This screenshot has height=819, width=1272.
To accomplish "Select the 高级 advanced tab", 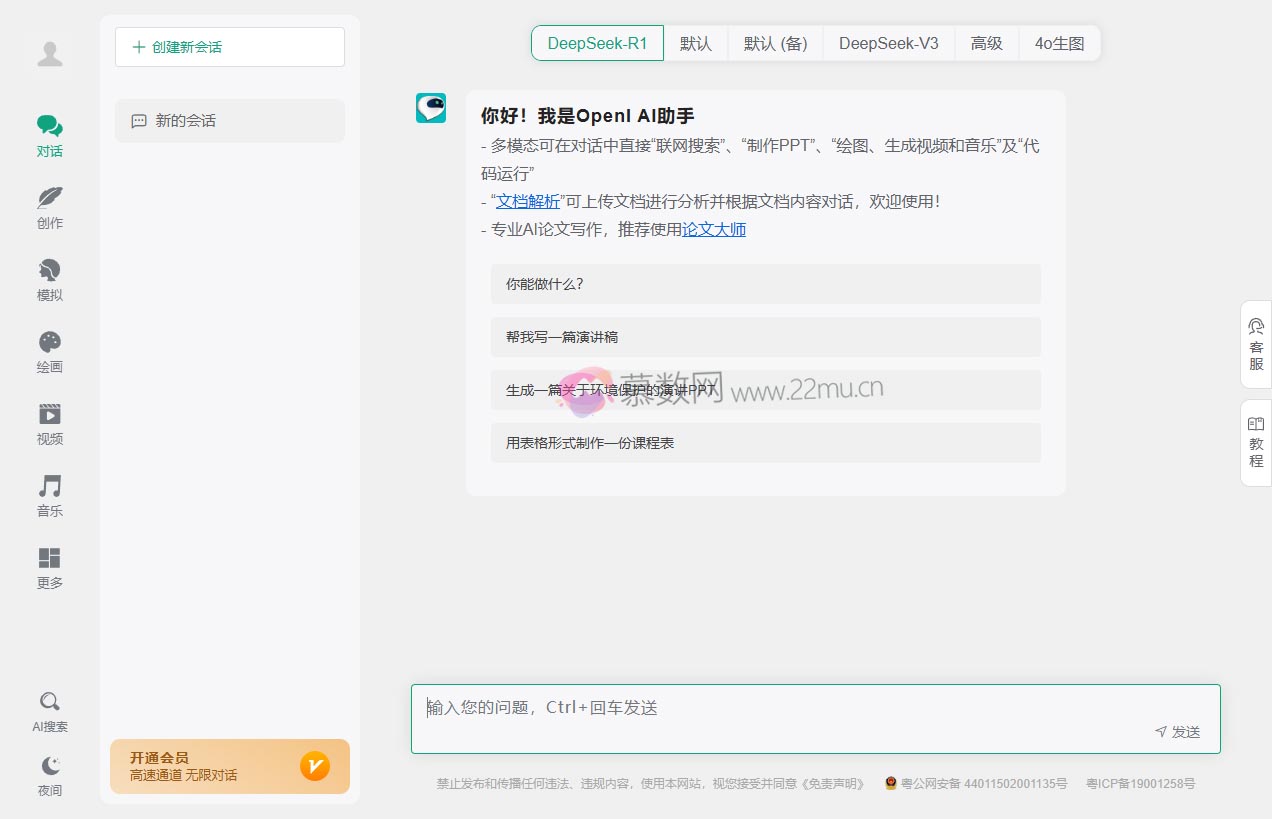I will [x=986, y=43].
